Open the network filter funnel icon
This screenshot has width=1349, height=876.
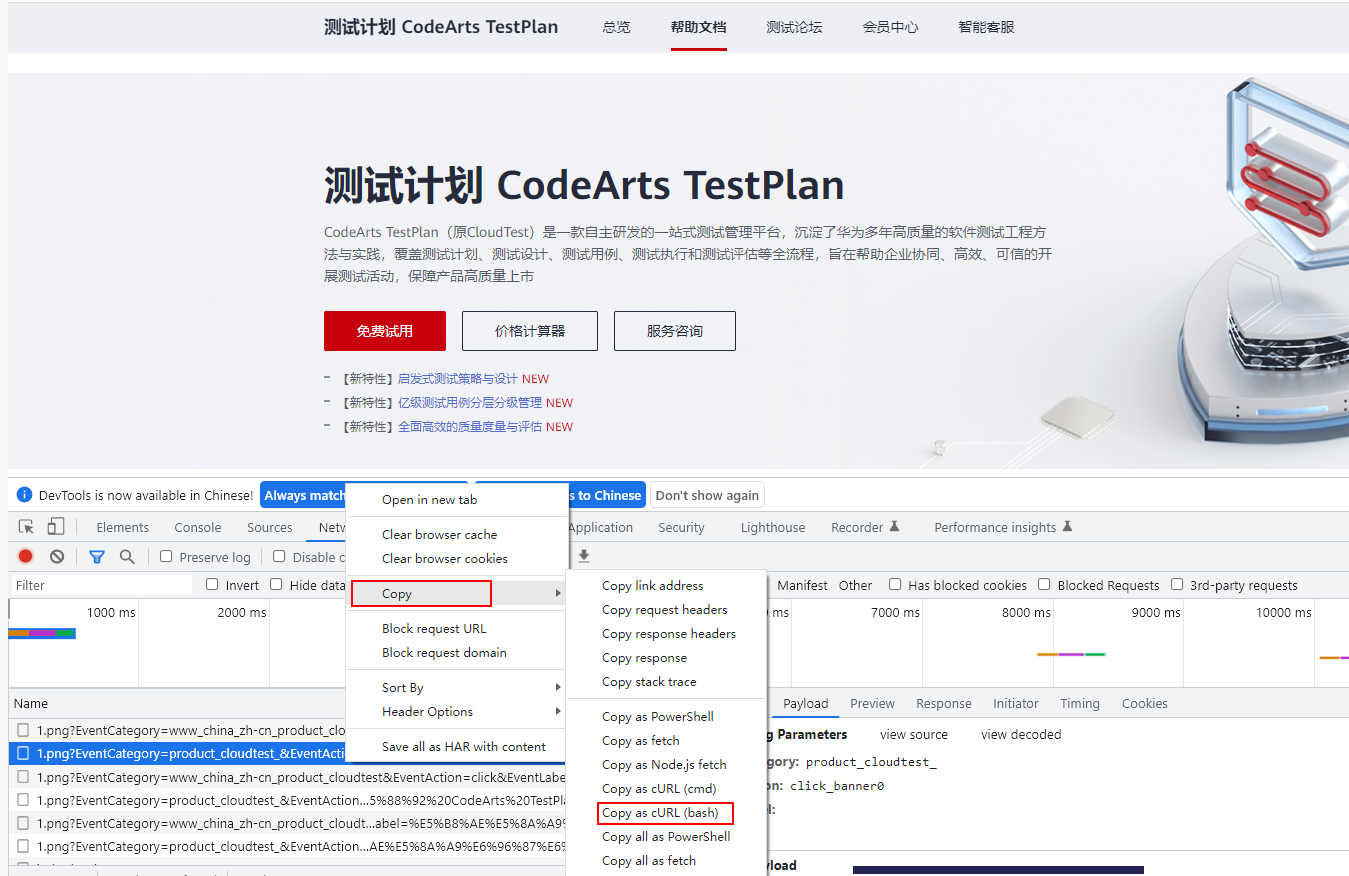(x=96, y=556)
